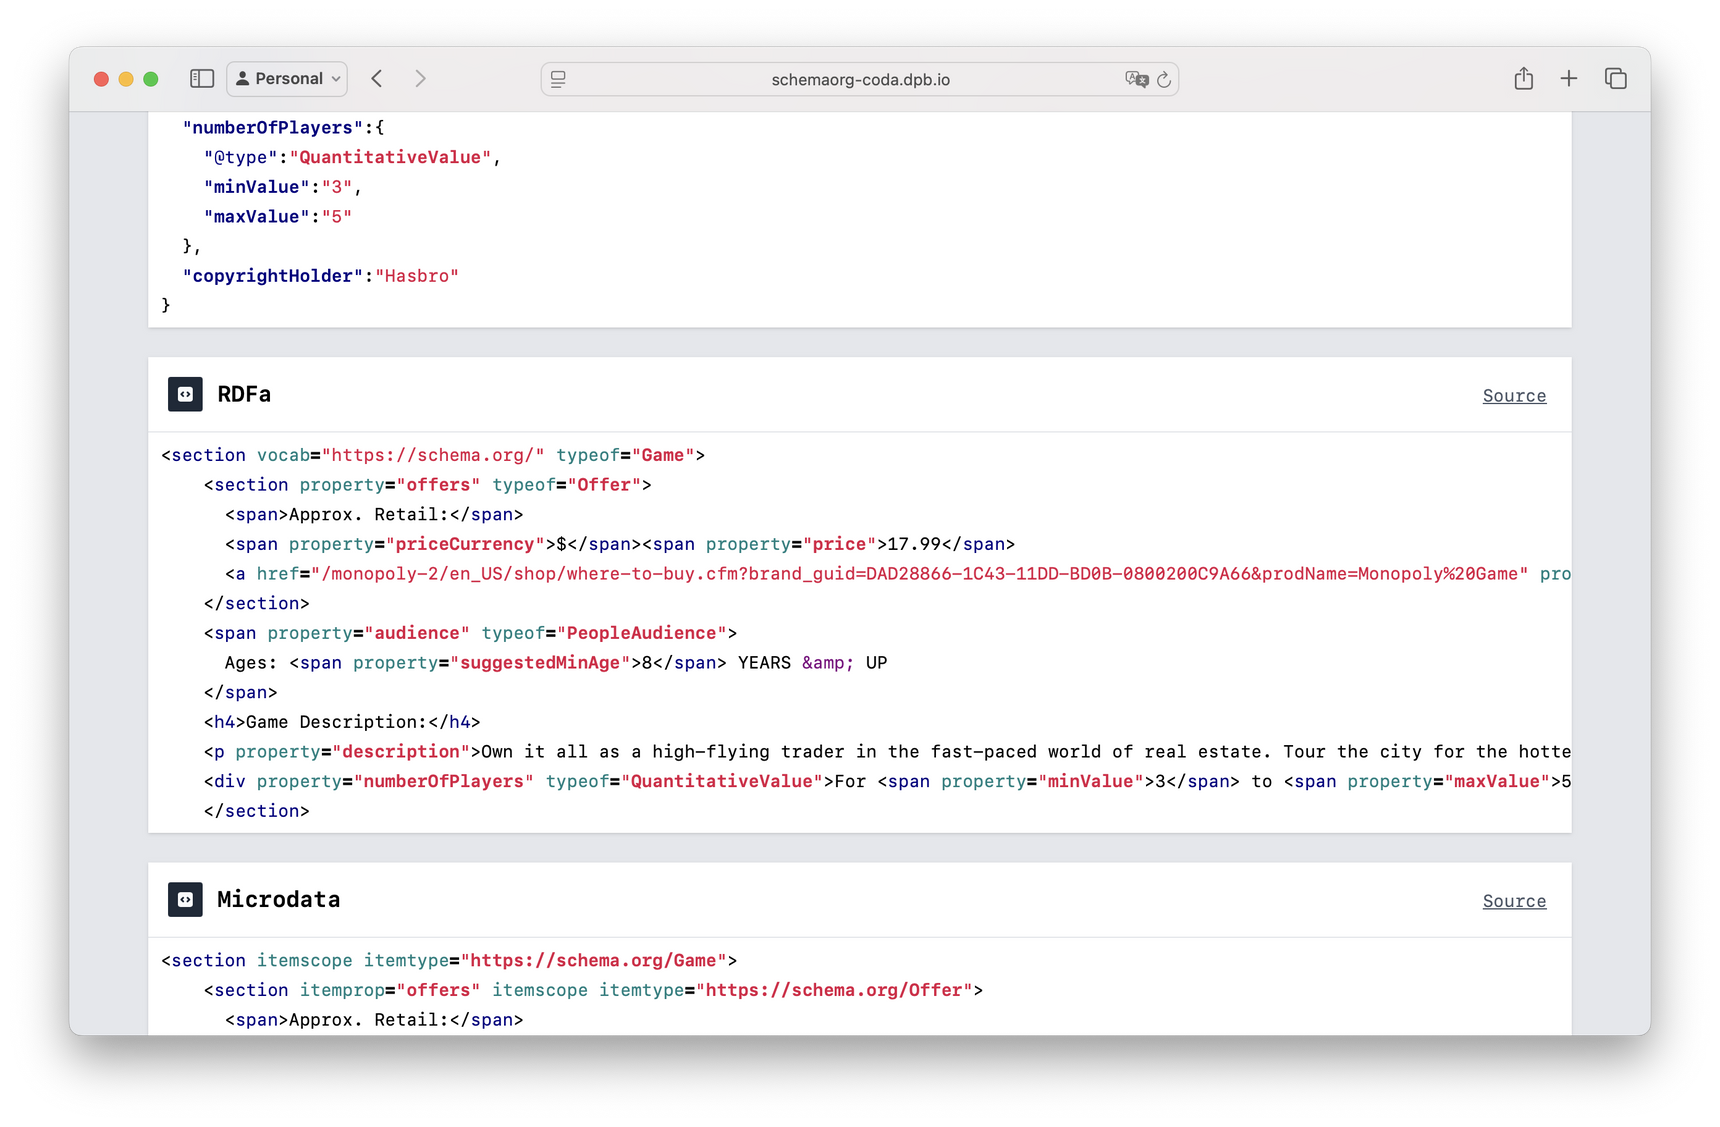
Task: Click the RDFa code block icon
Action: pos(185,394)
